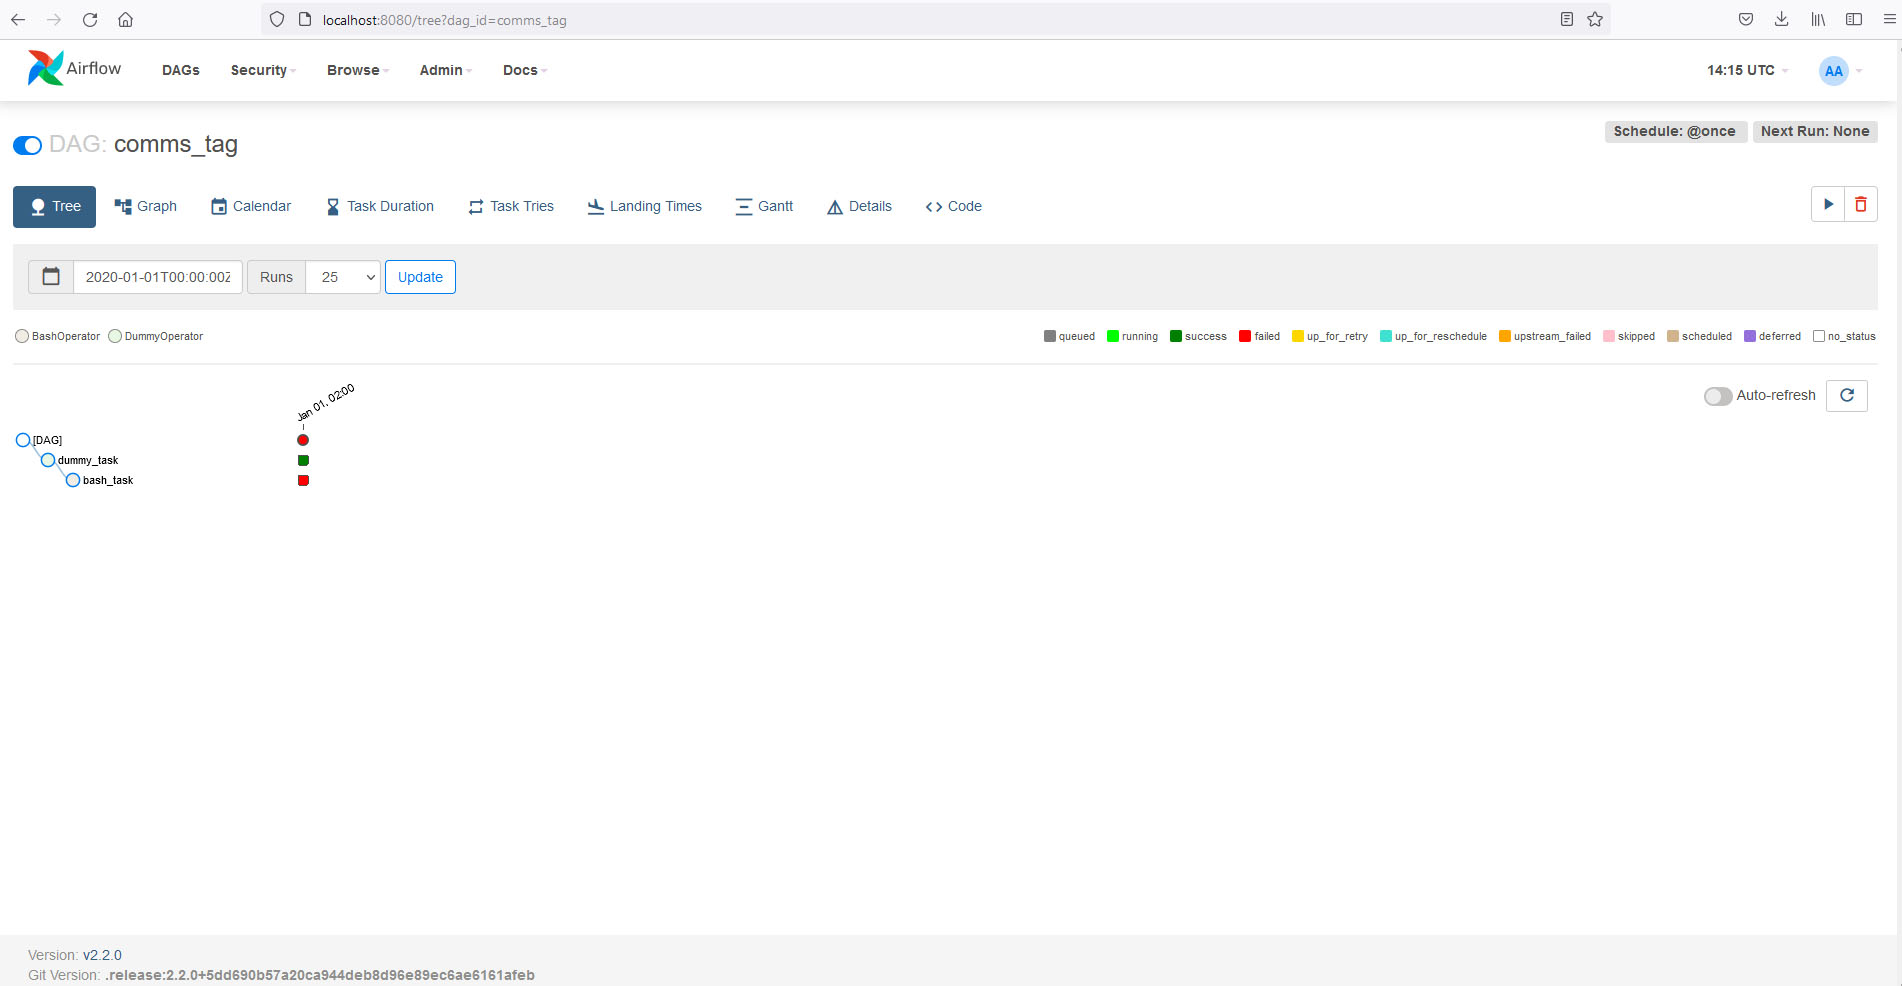Click the red failed bash_task square
Image resolution: width=1902 pixels, height=986 pixels.
303,481
